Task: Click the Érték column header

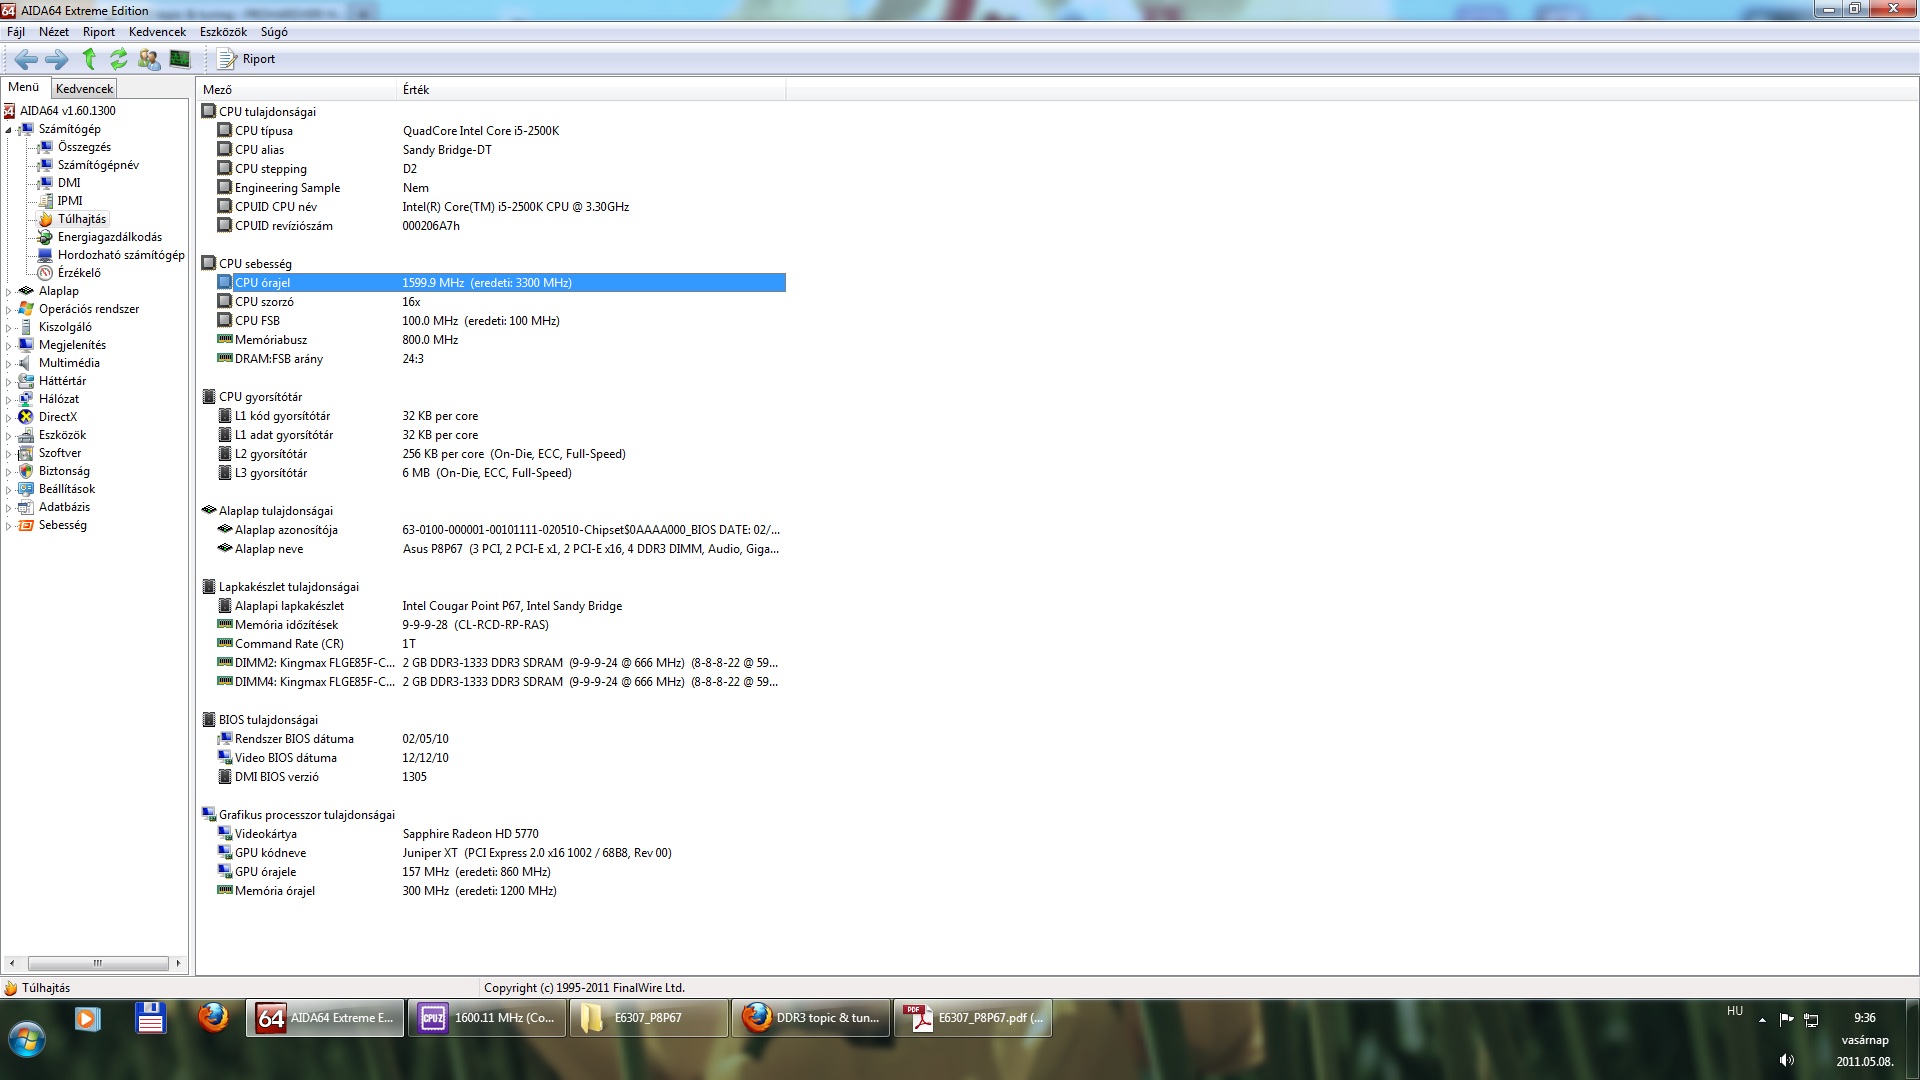Action: pos(591,90)
